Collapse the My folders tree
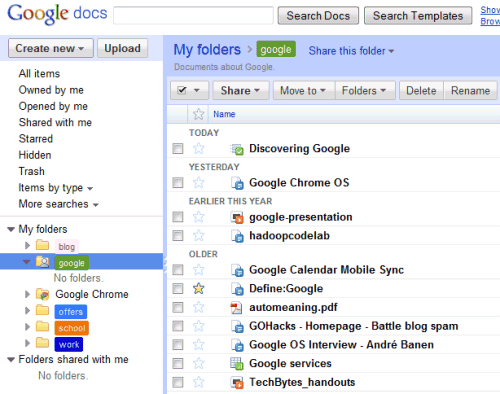Image resolution: width=500 pixels, height=394 pixels. point(11,229)
